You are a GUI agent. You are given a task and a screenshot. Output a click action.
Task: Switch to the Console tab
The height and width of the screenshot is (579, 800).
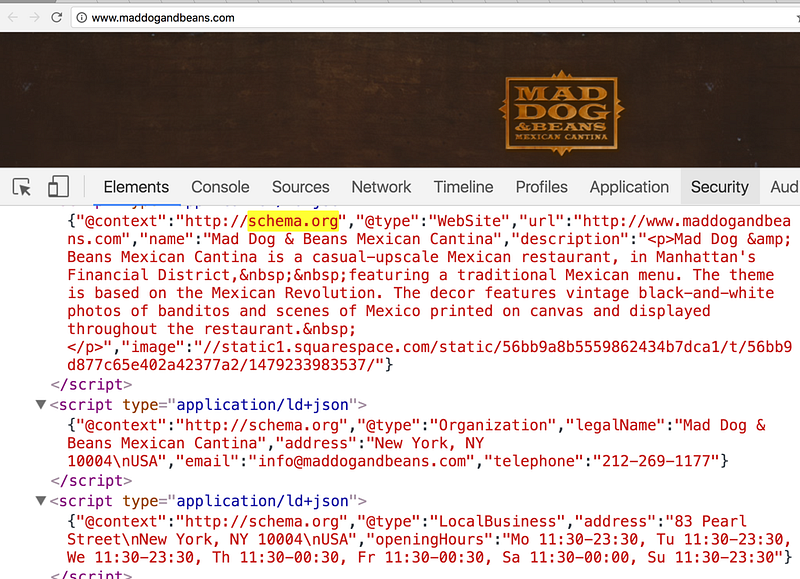pos(220,187)
